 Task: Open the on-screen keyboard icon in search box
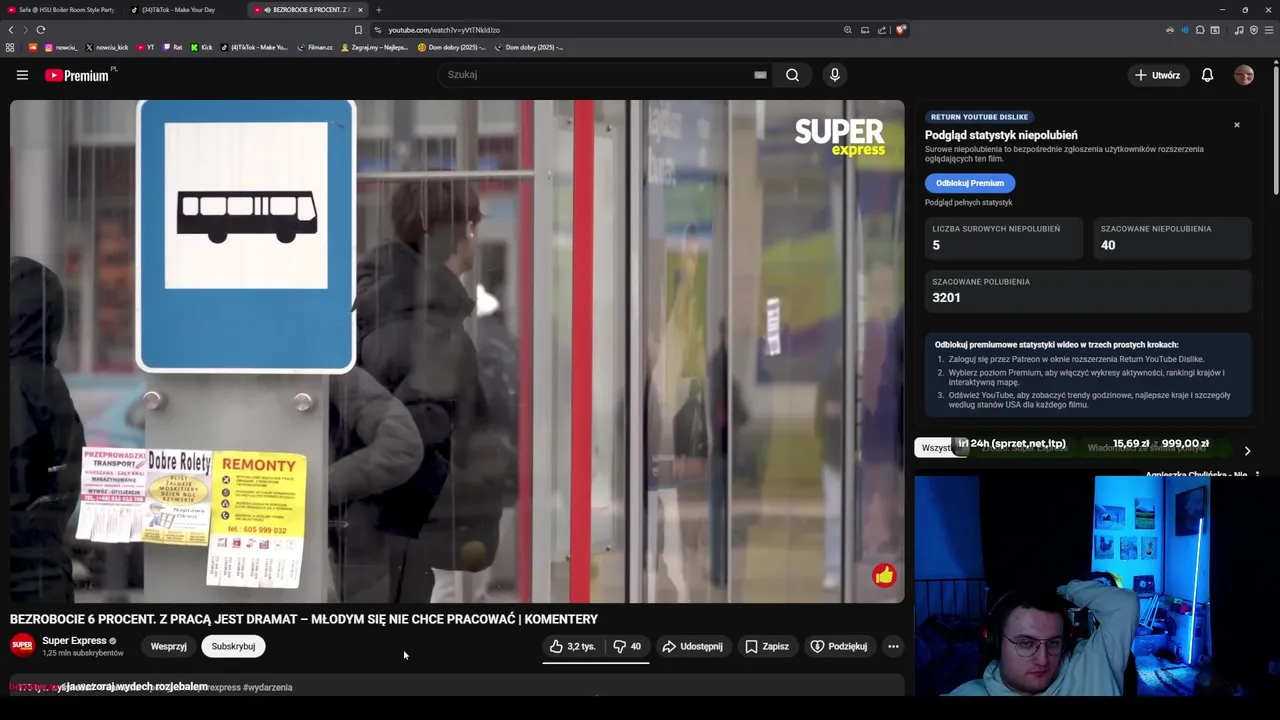pos(760,75)
